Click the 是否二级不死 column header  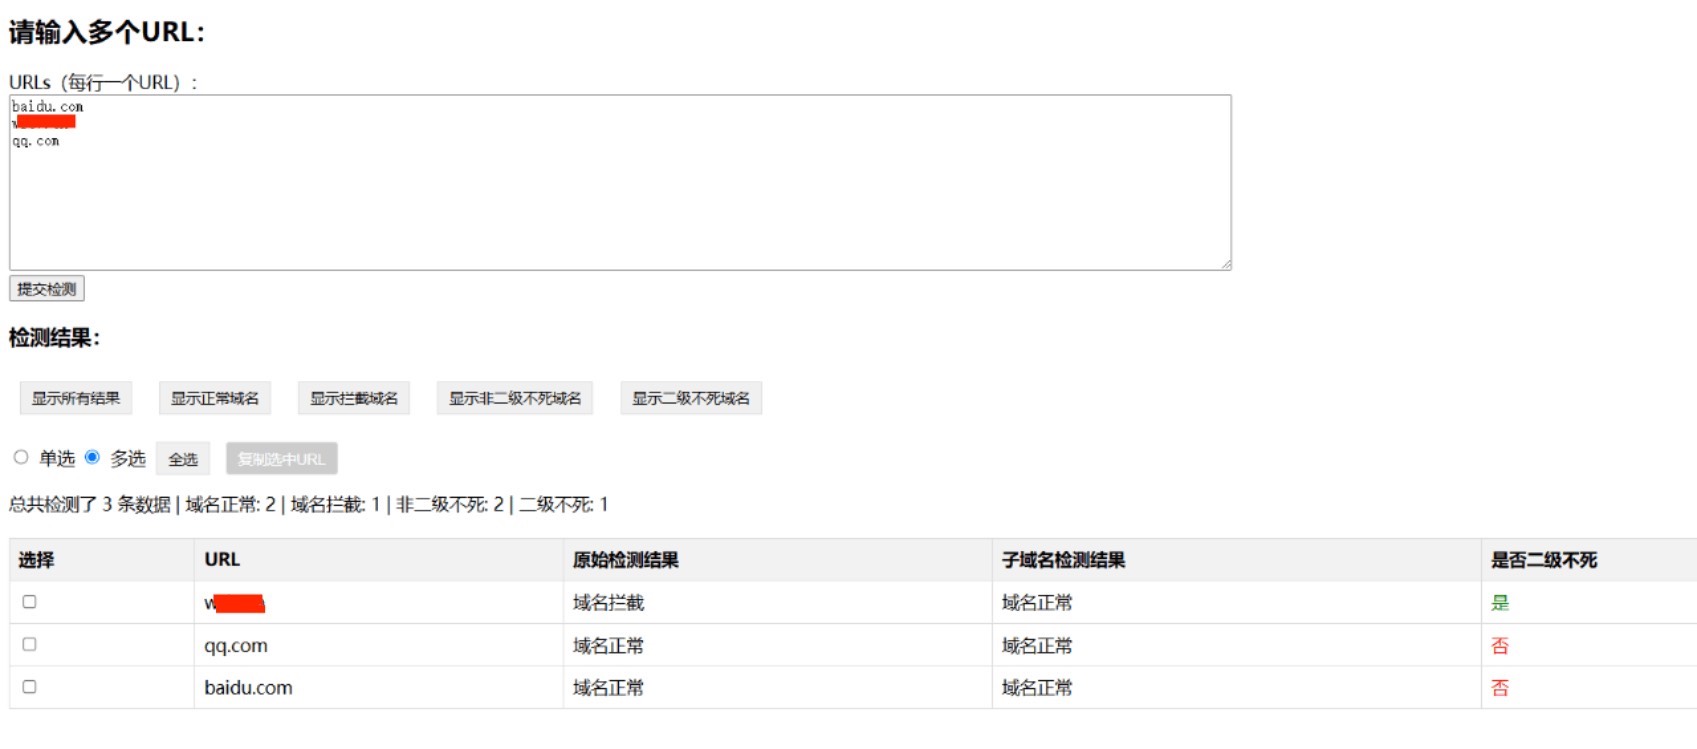(1543, 560)
